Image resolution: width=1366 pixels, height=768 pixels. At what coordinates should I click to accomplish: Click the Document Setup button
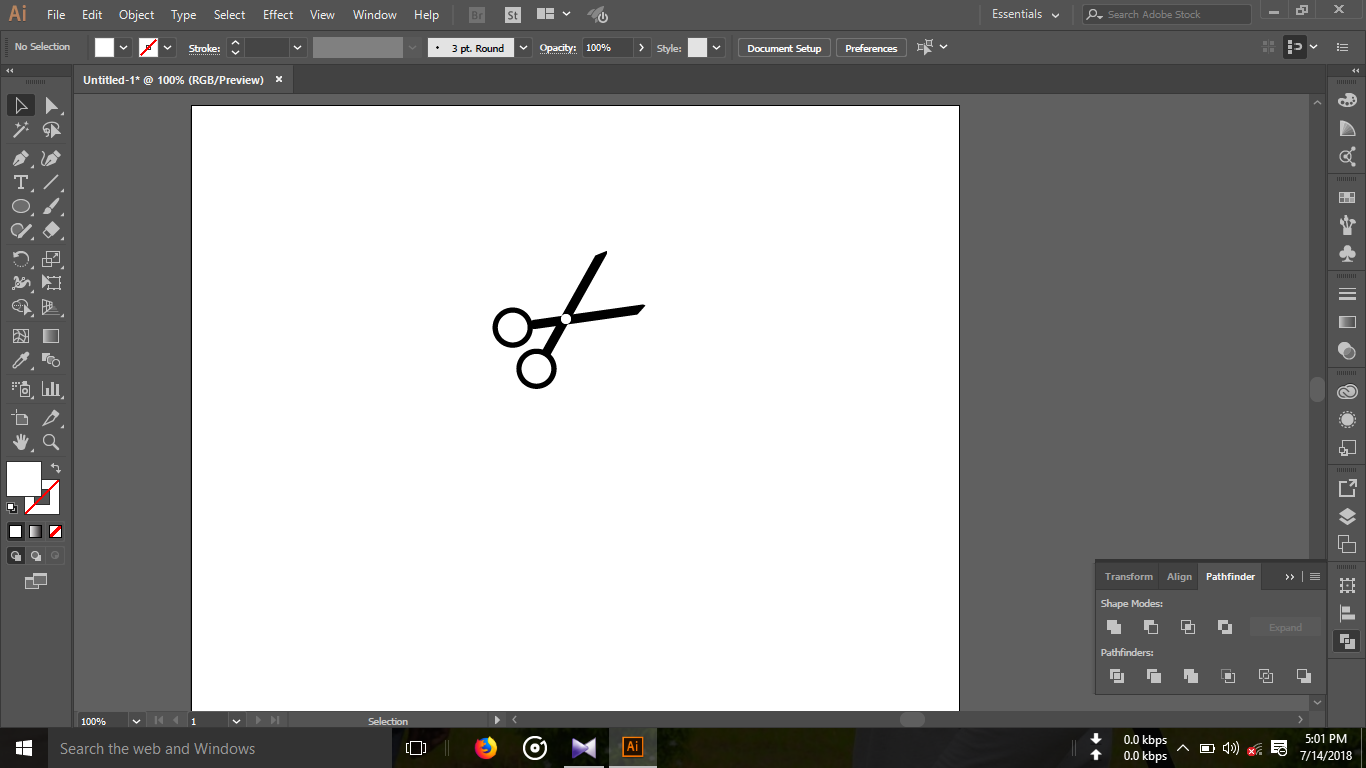tap(784, 47)
